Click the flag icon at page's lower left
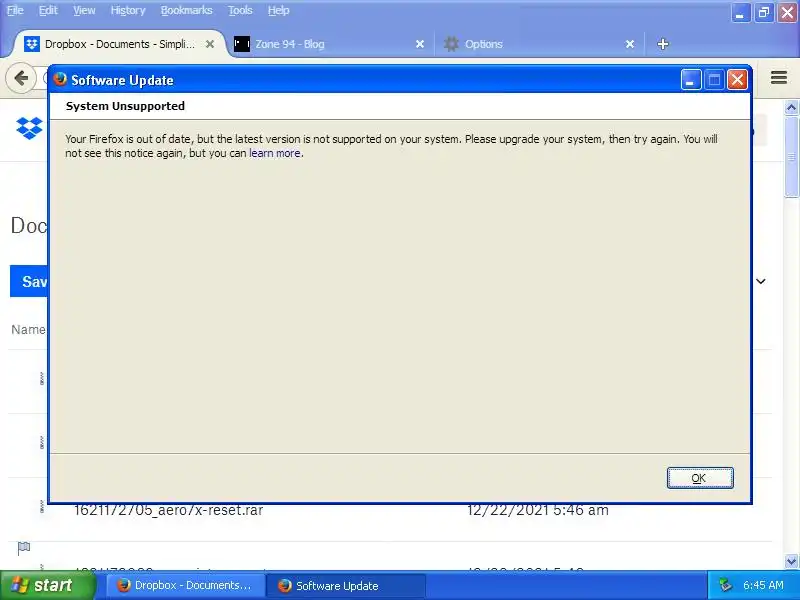 24,548
